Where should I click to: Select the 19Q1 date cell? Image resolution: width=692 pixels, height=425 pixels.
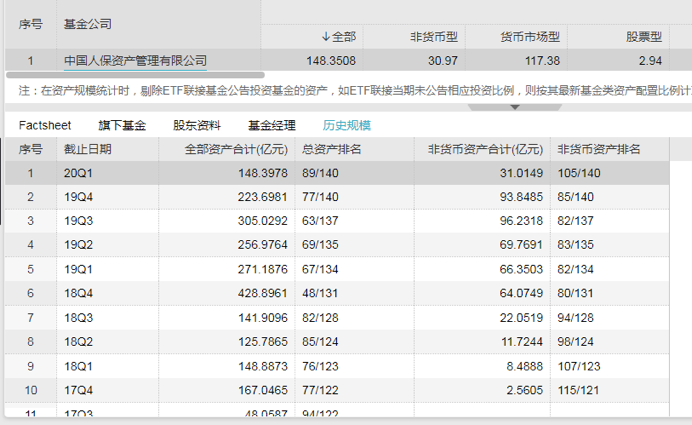78,269
